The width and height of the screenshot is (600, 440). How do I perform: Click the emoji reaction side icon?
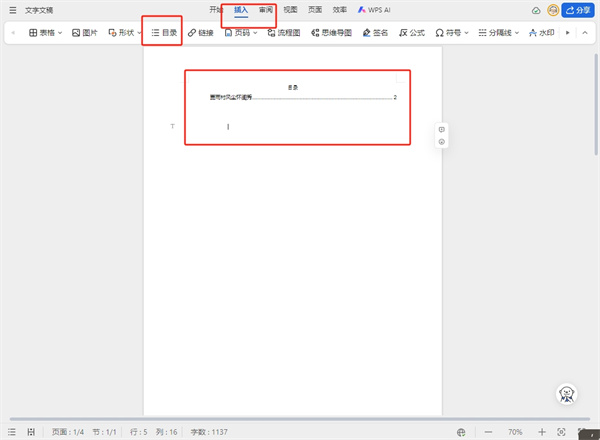442,142
